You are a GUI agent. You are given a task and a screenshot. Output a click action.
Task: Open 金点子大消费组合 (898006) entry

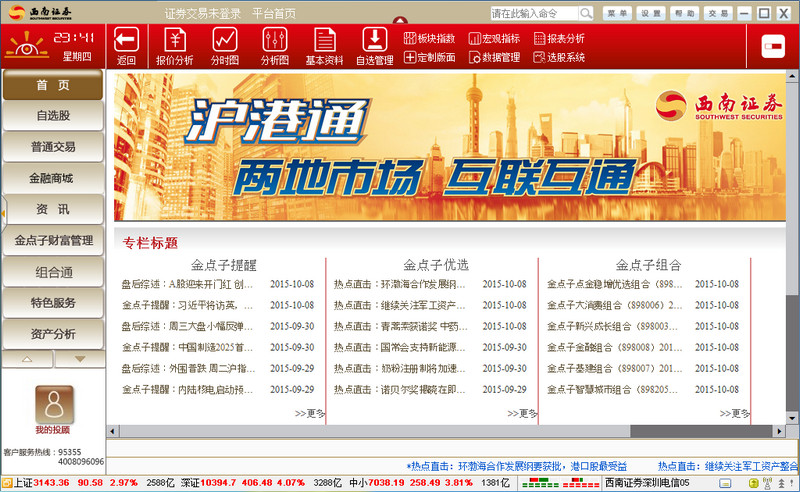614,305
